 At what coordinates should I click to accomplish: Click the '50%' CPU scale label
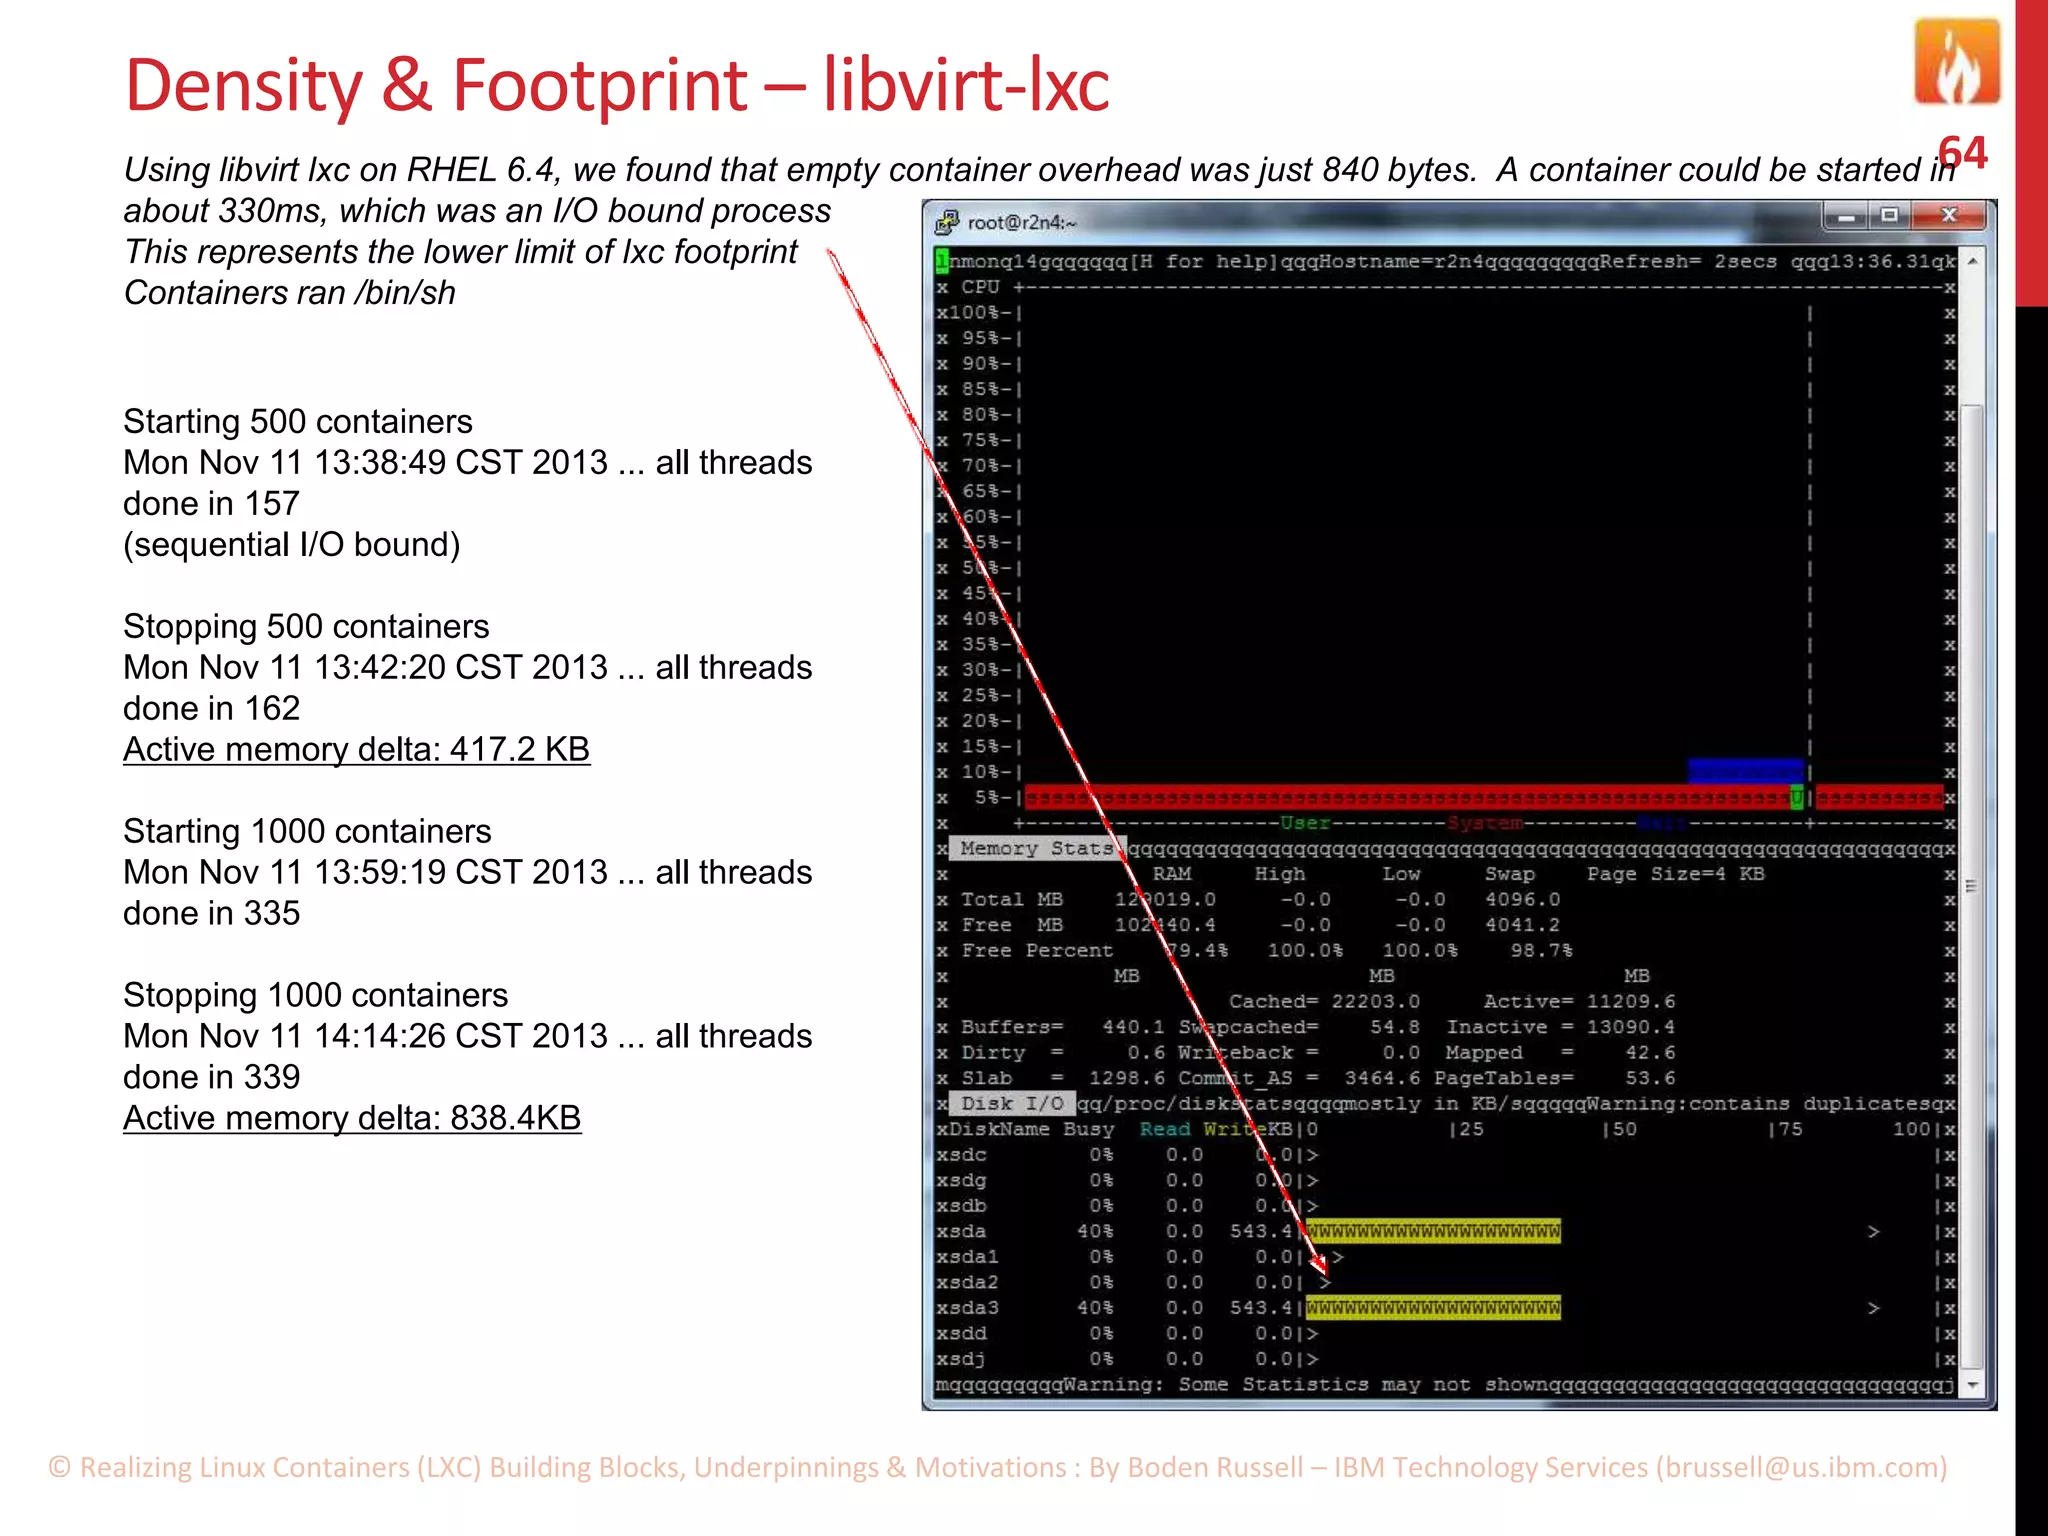pyautogui.click(x=980, y=568)
